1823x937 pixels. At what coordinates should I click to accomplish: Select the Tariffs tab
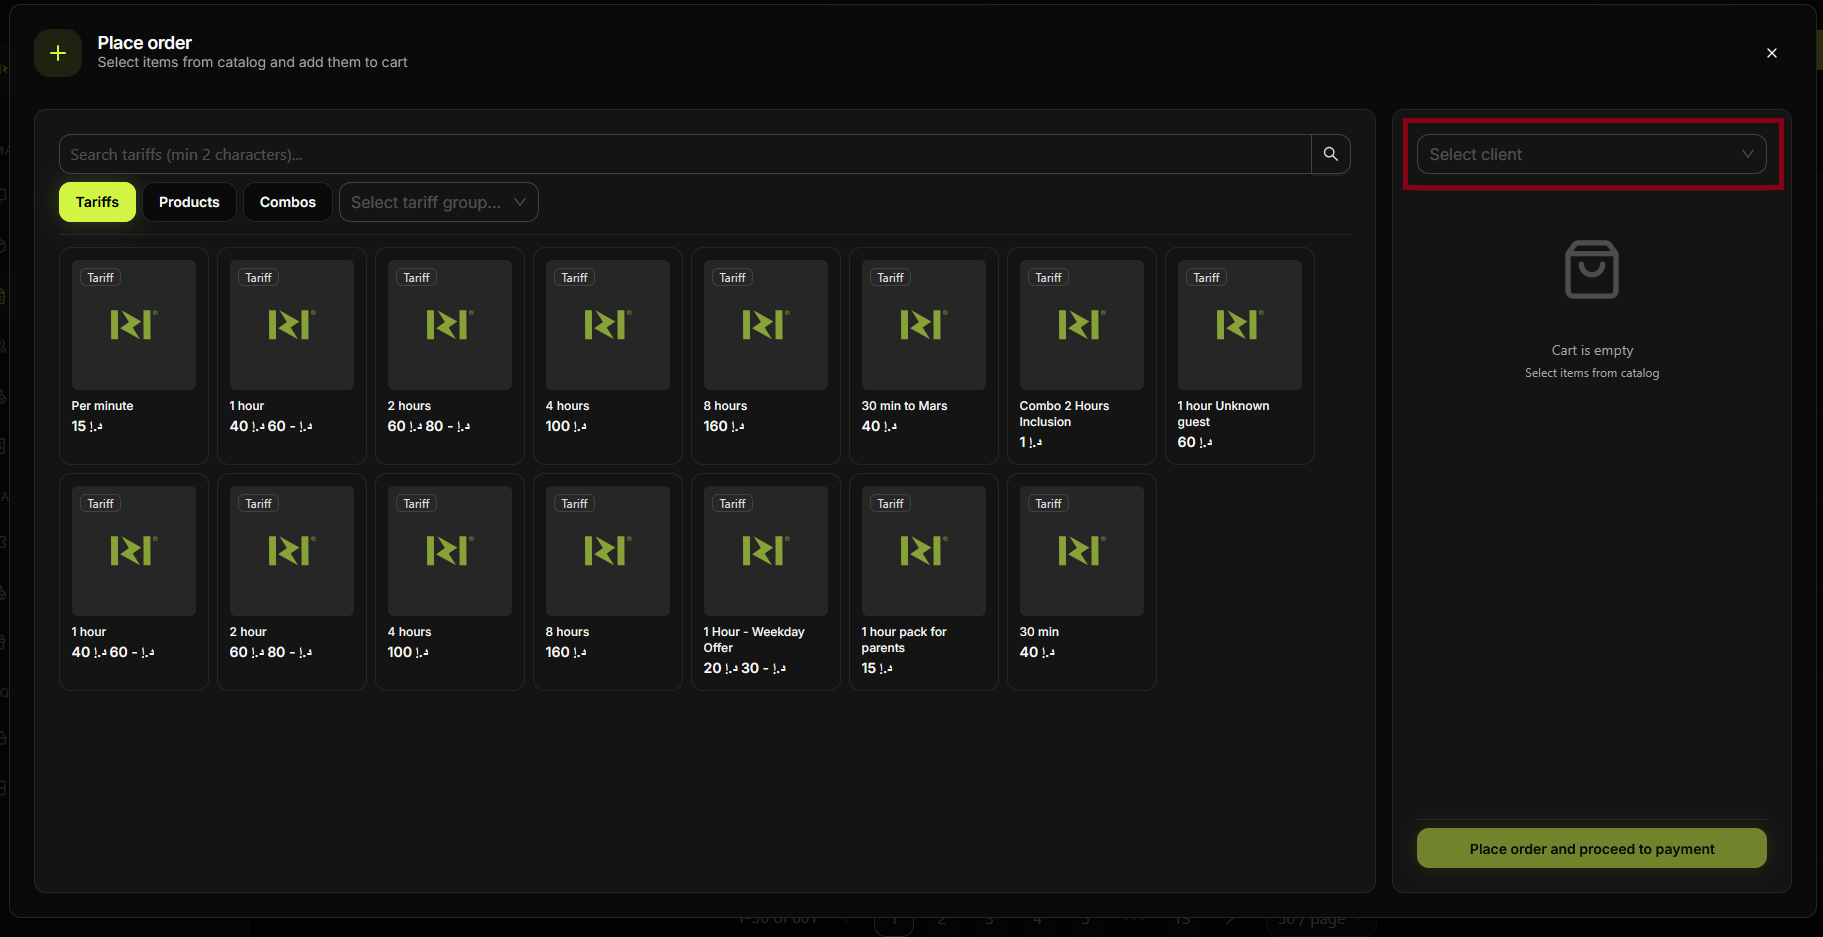pyautogui.click(x=97, y=201)
